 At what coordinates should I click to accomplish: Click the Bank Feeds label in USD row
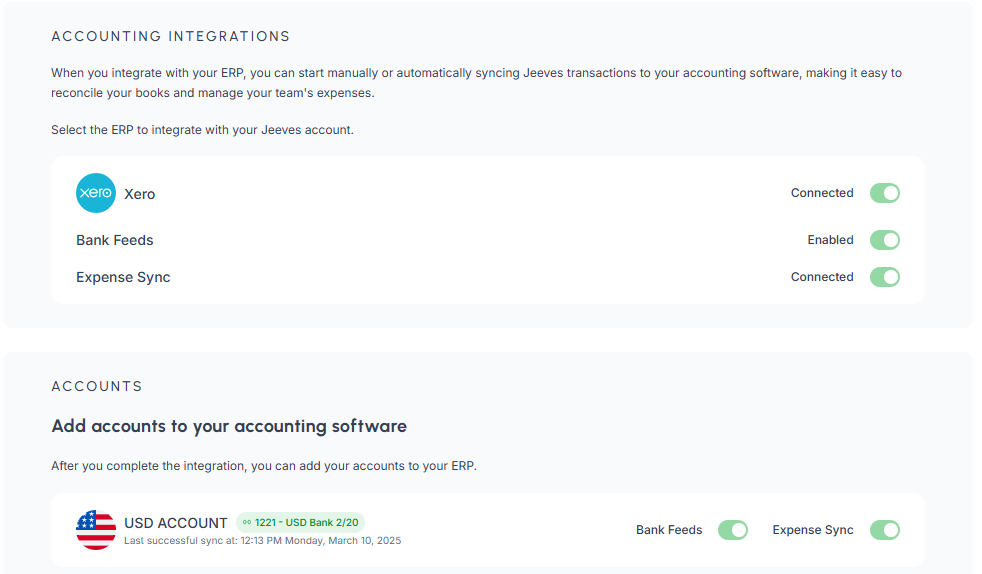[669, 530]
